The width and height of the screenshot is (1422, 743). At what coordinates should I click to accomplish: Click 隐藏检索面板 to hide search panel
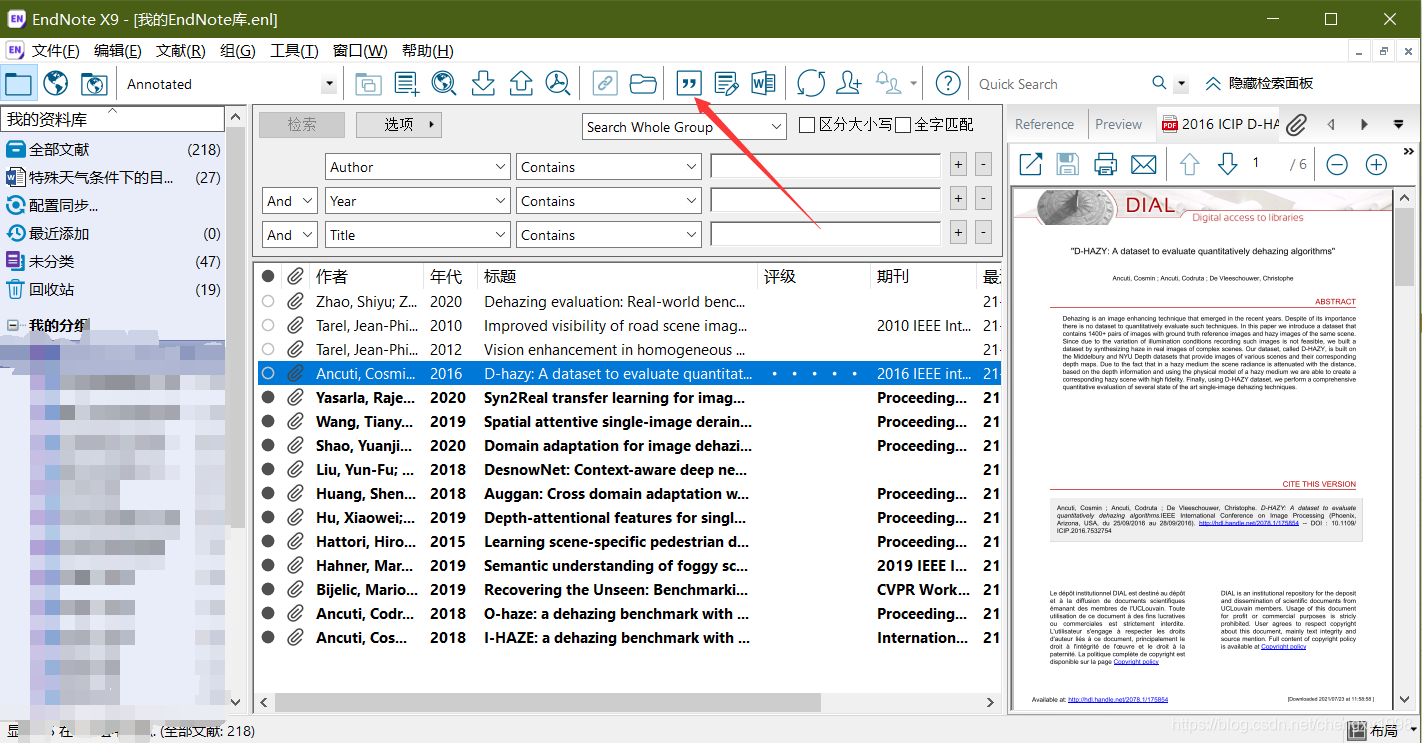[1260, 84]
